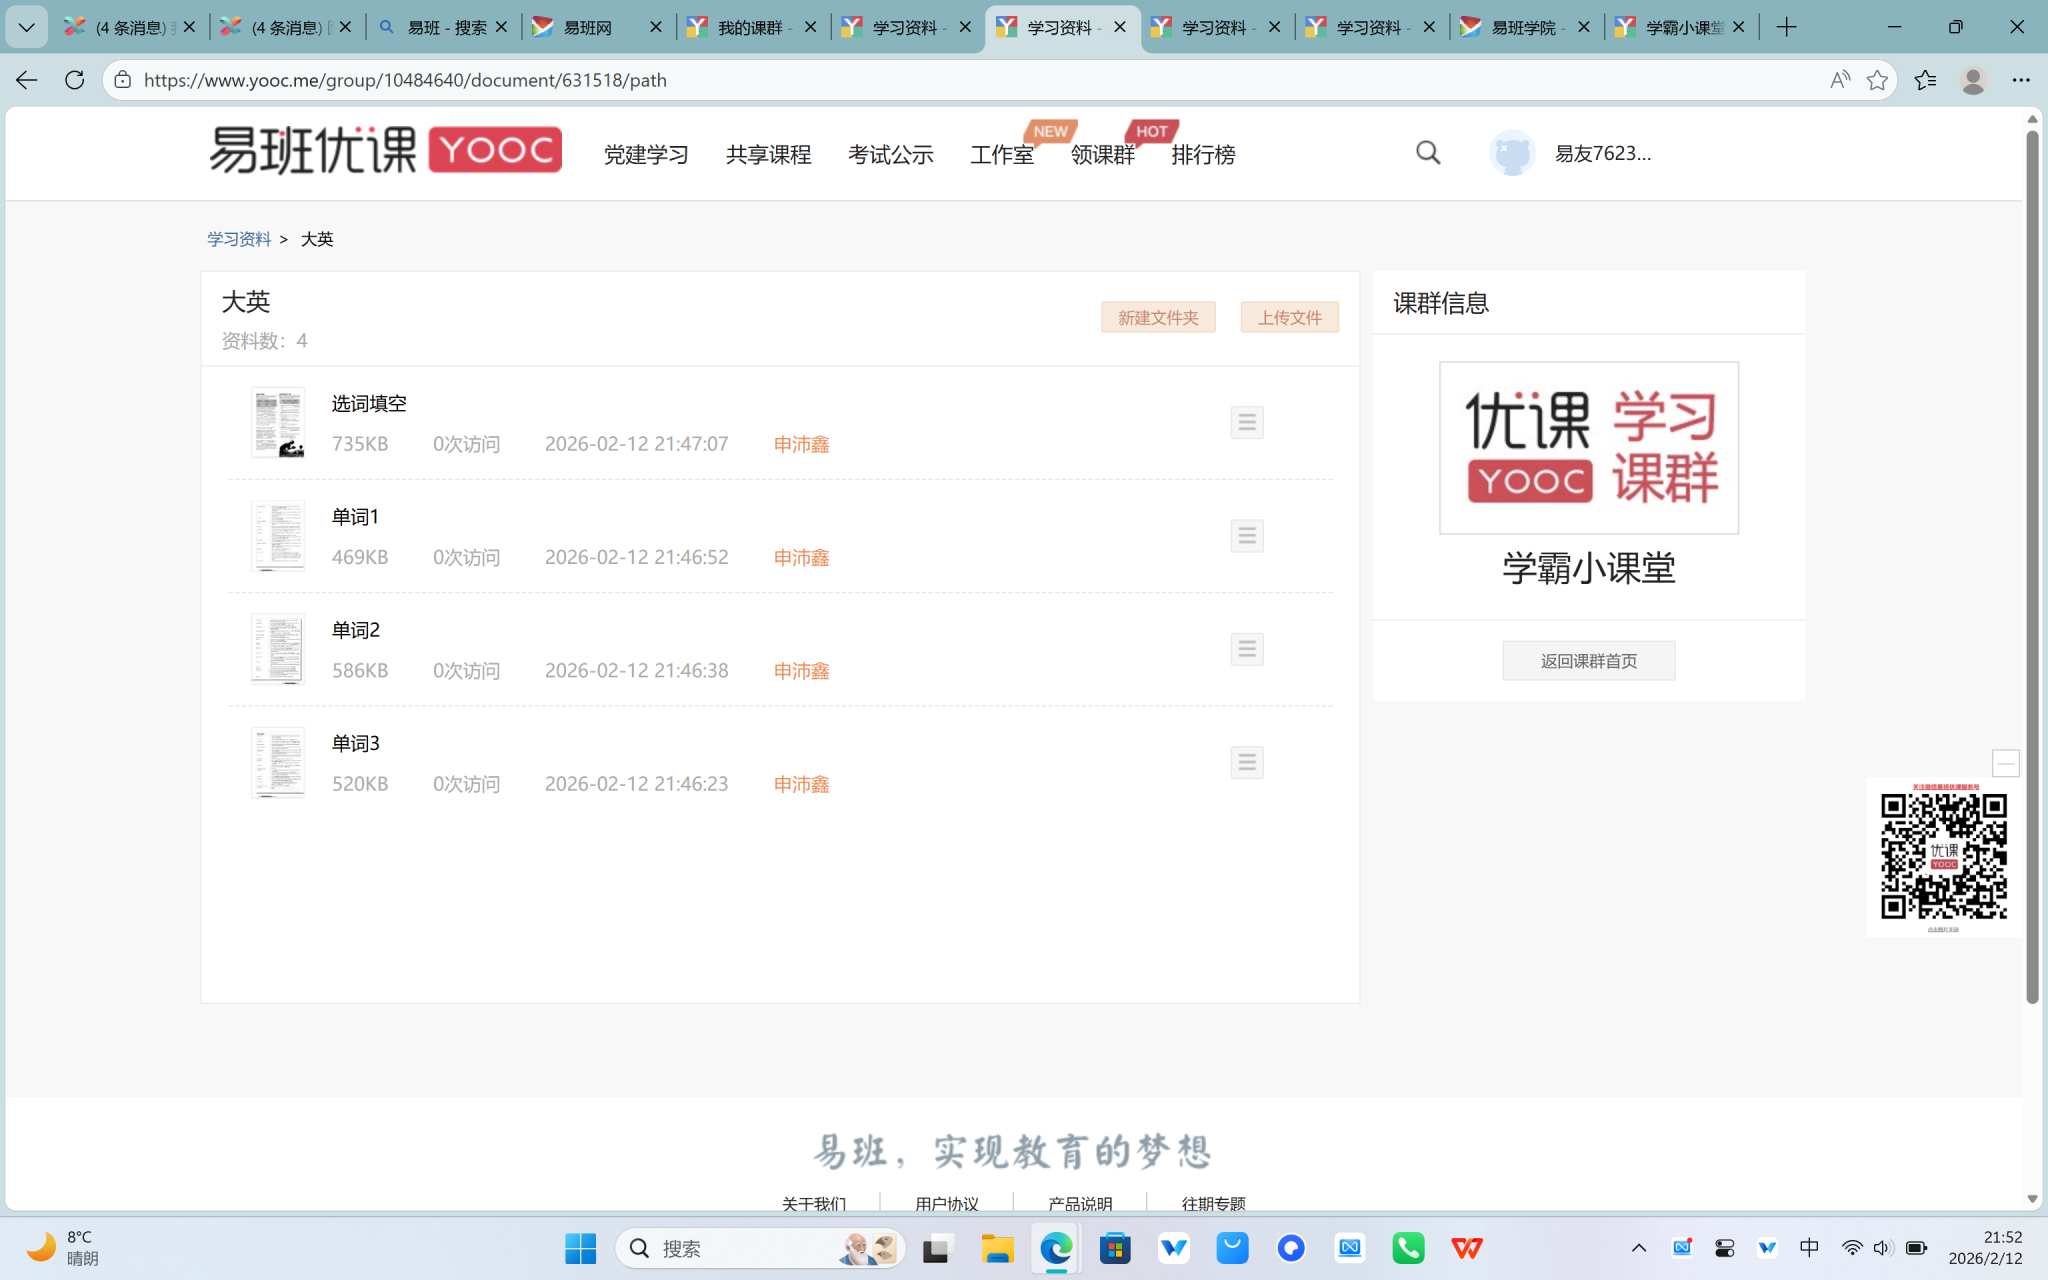
Task: Open the tab search dropdown arrow
Action: (x=27, y=27)
